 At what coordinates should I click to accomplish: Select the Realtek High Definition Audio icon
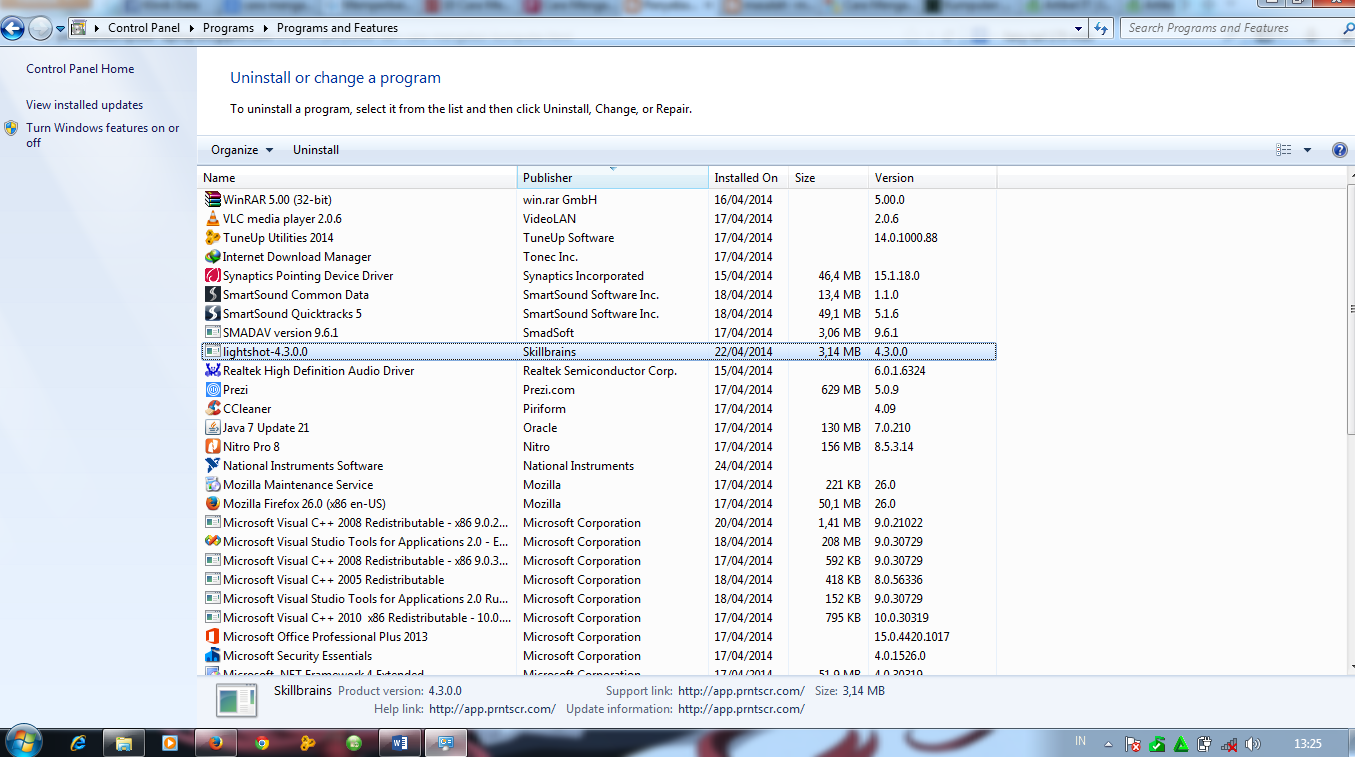click(212, 371)
